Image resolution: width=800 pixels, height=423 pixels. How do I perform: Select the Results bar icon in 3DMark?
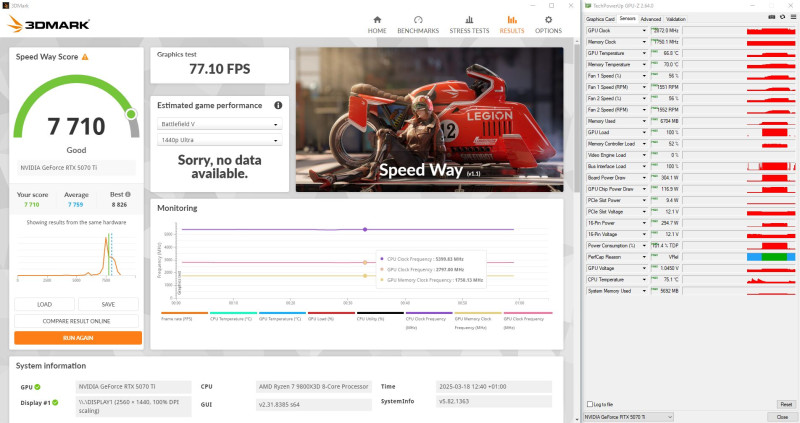[512, 20]
